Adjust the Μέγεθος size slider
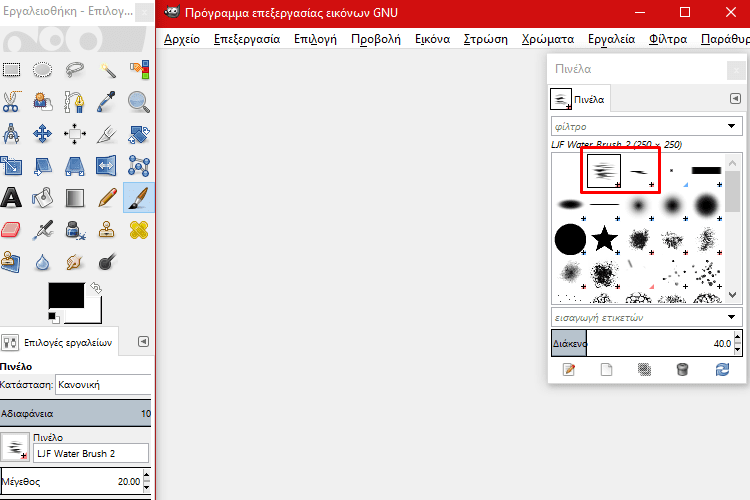 (72, 481)
